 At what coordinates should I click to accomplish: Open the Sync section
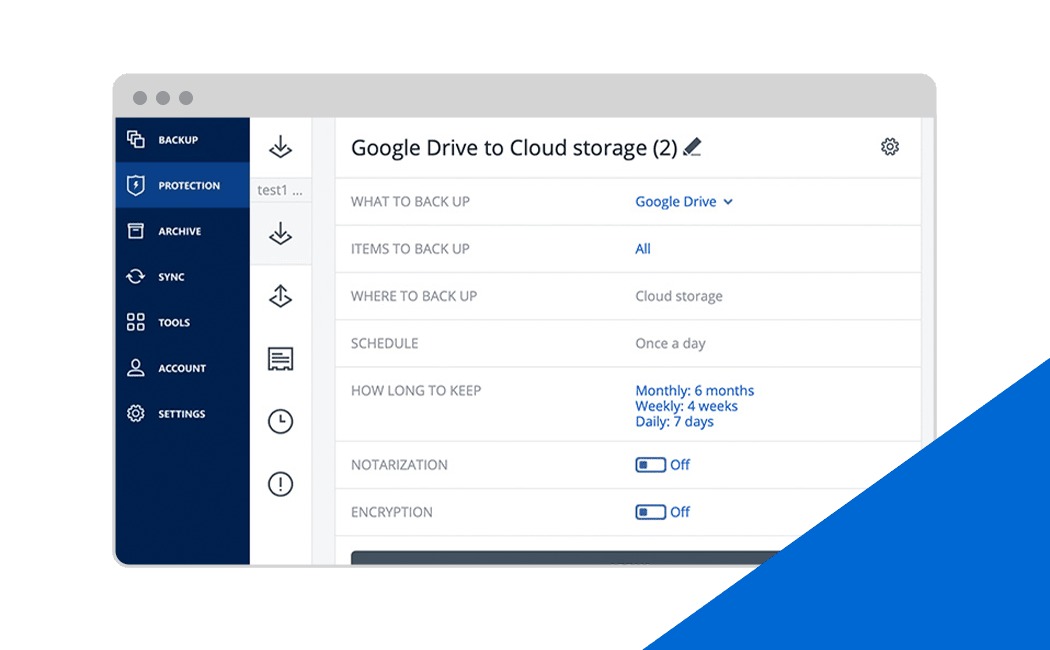click(182, 276)
